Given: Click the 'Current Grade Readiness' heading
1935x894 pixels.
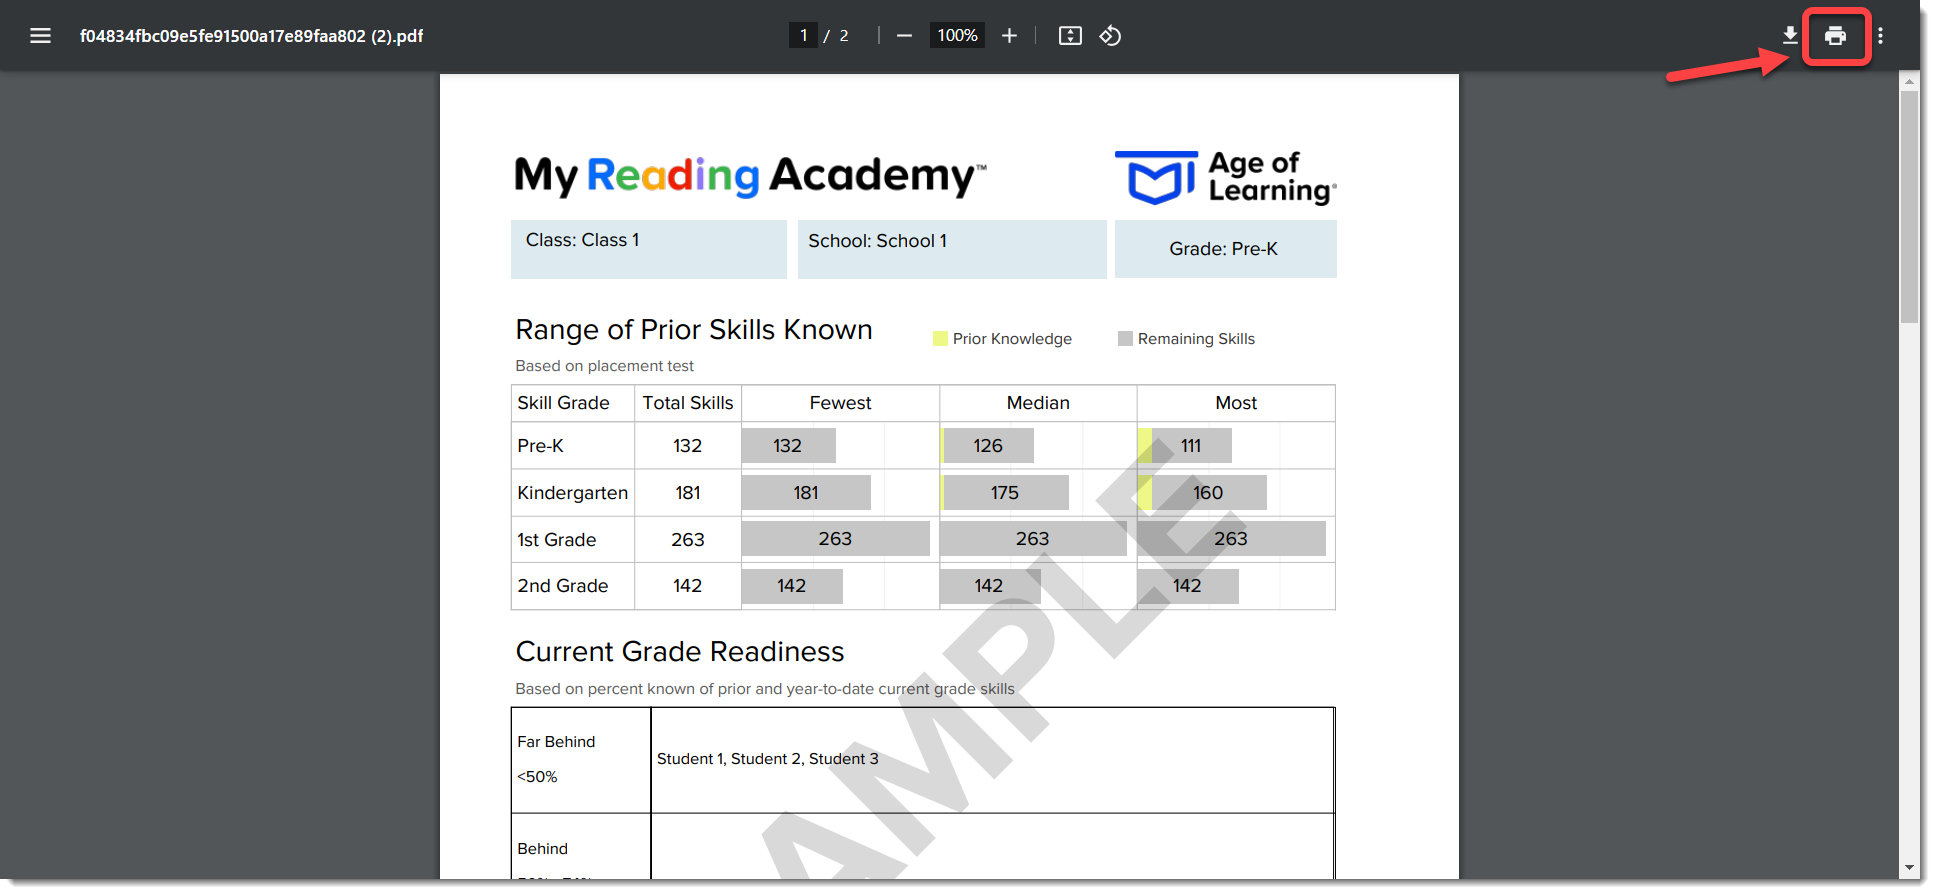Looking at the screenshot, I should pyautogui.click(x=680, y=652).
